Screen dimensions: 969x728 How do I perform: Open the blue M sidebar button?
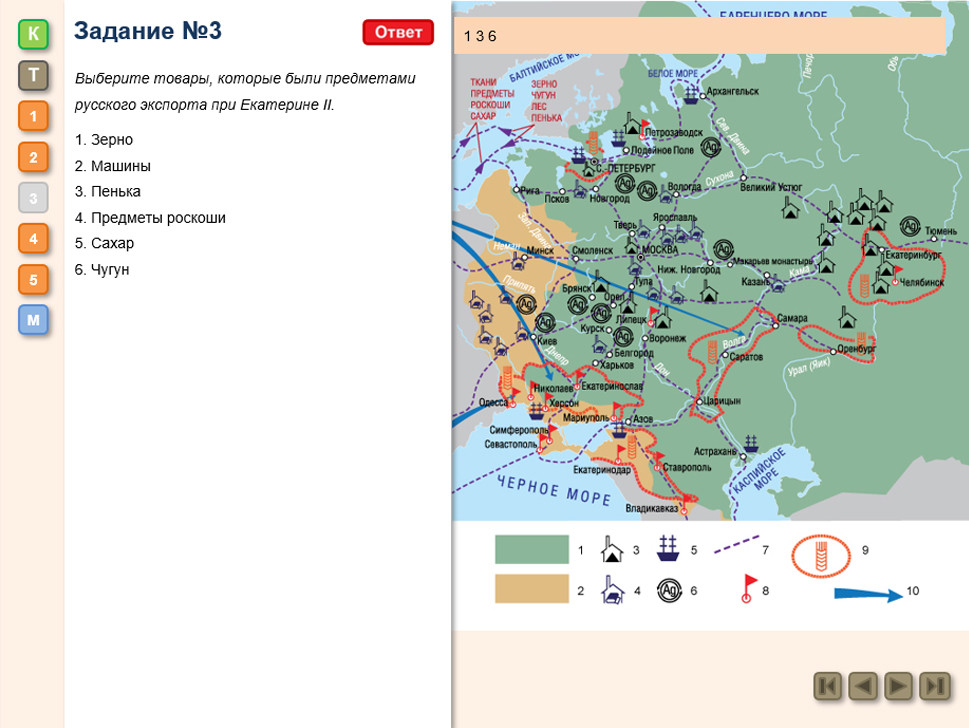[33, 321]
